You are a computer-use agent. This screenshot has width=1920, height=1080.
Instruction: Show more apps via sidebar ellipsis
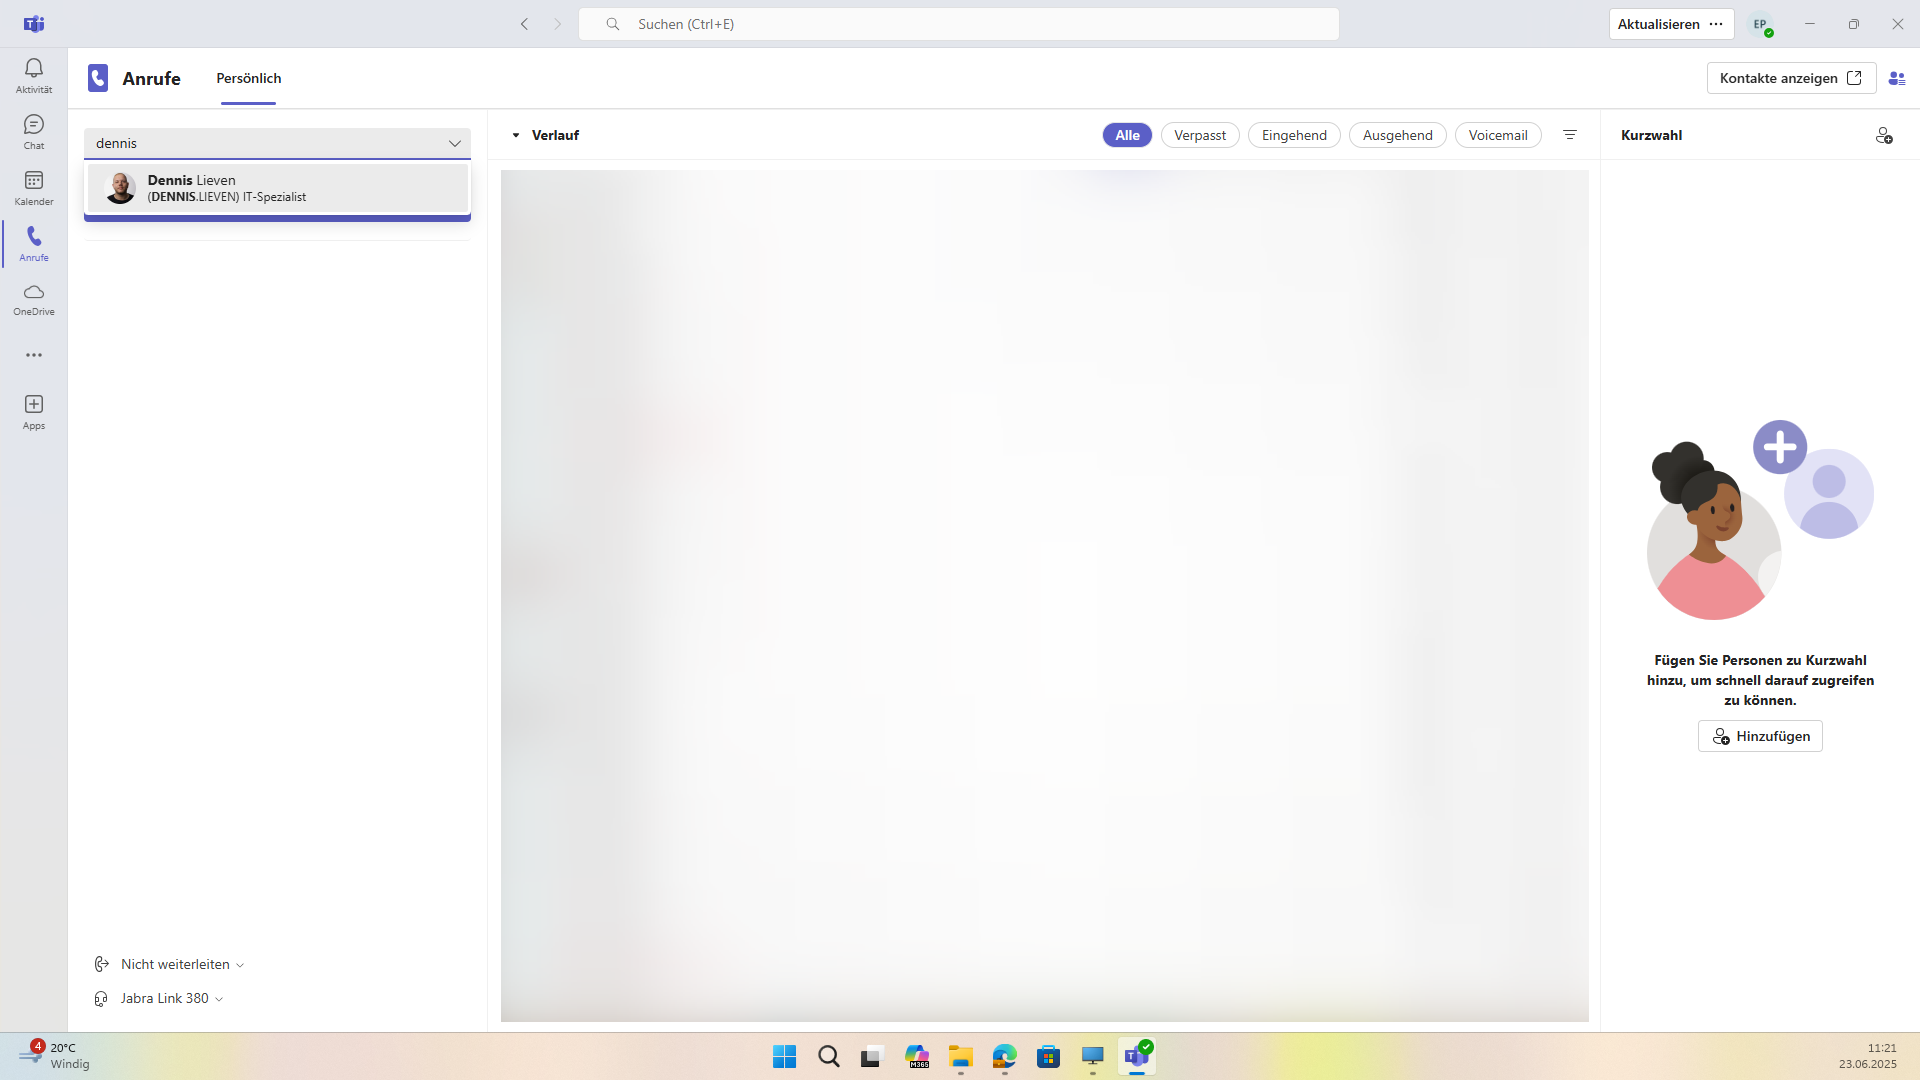(34, 355)
